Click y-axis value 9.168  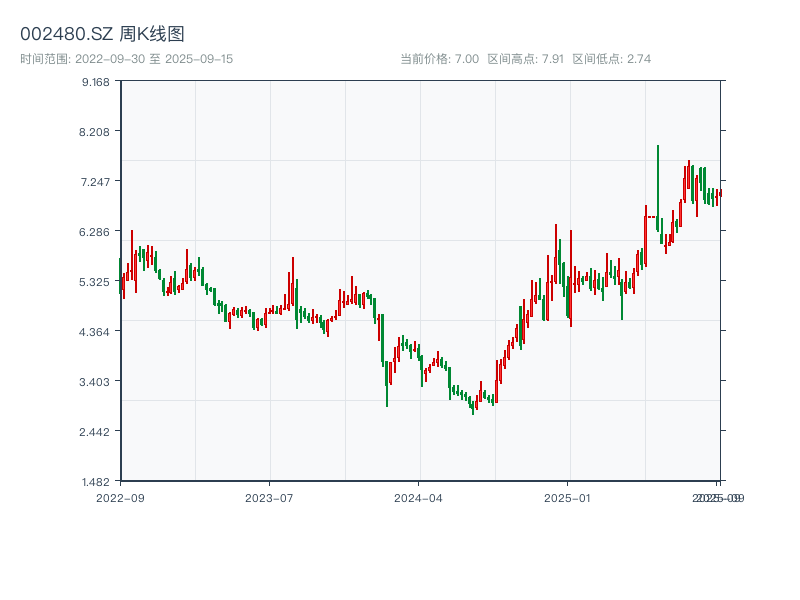[x=95, y=82]
